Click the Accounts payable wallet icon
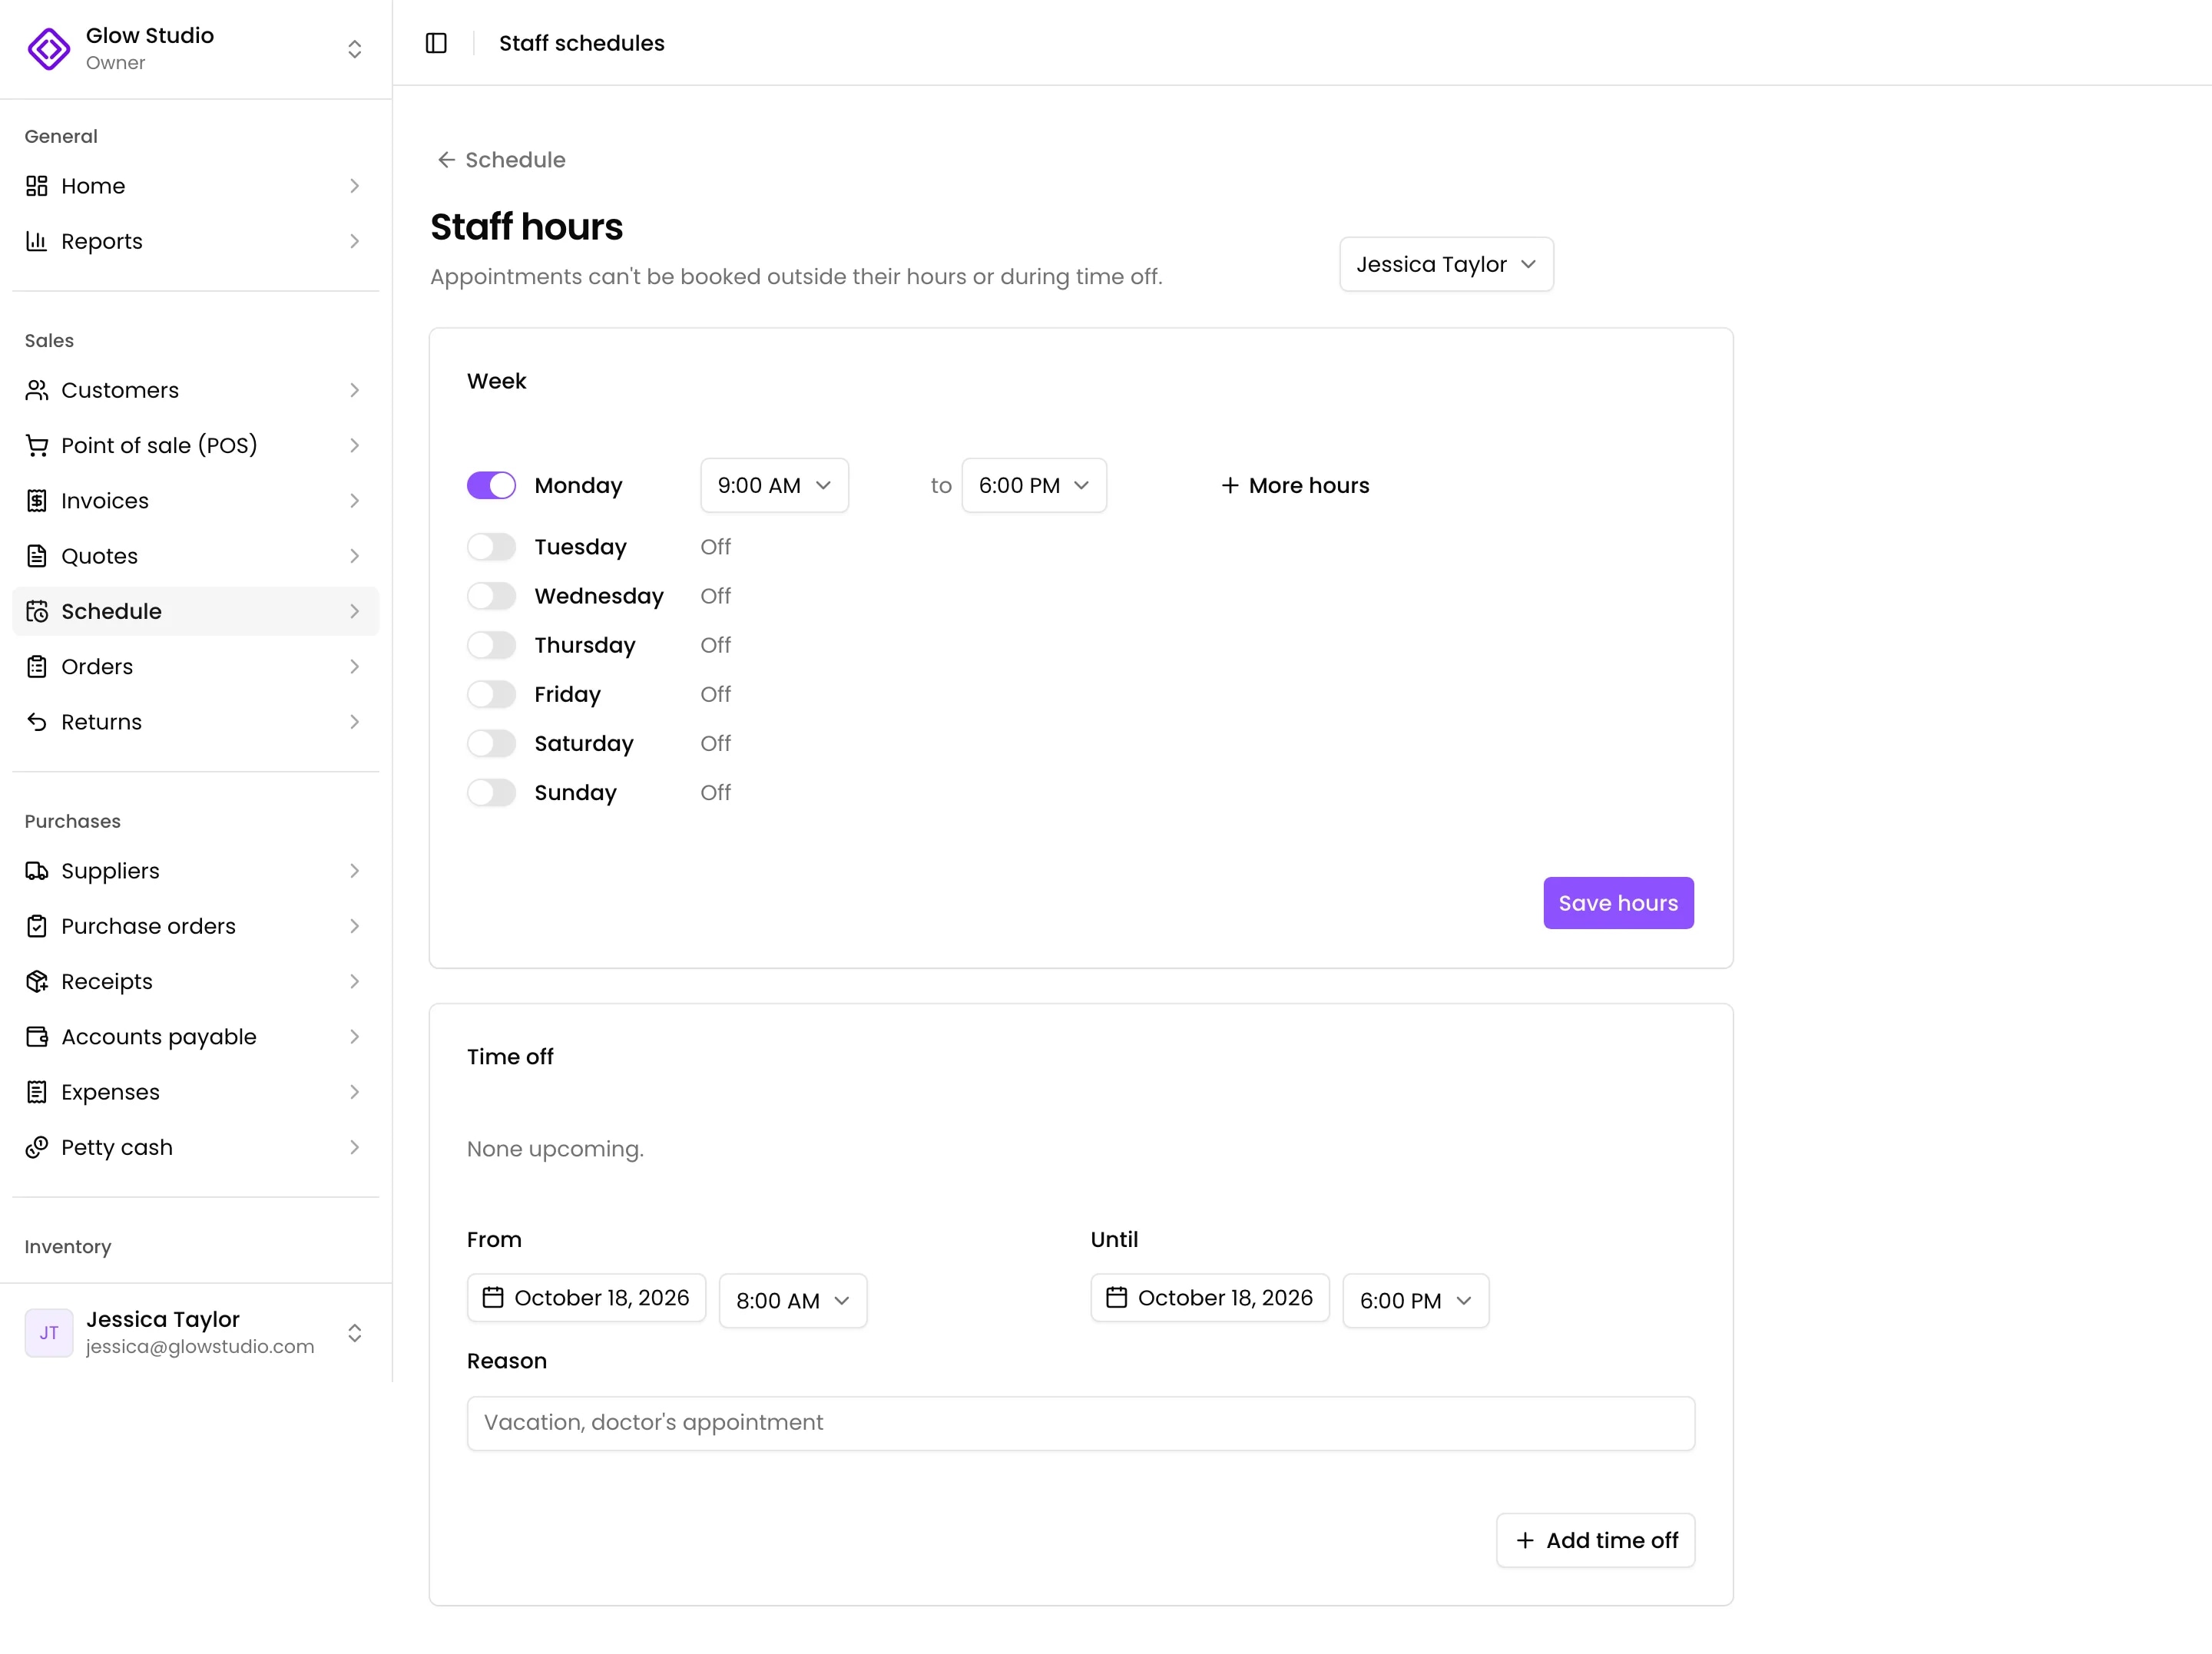This screenshot has height=1654, width=2212. 37,1037
